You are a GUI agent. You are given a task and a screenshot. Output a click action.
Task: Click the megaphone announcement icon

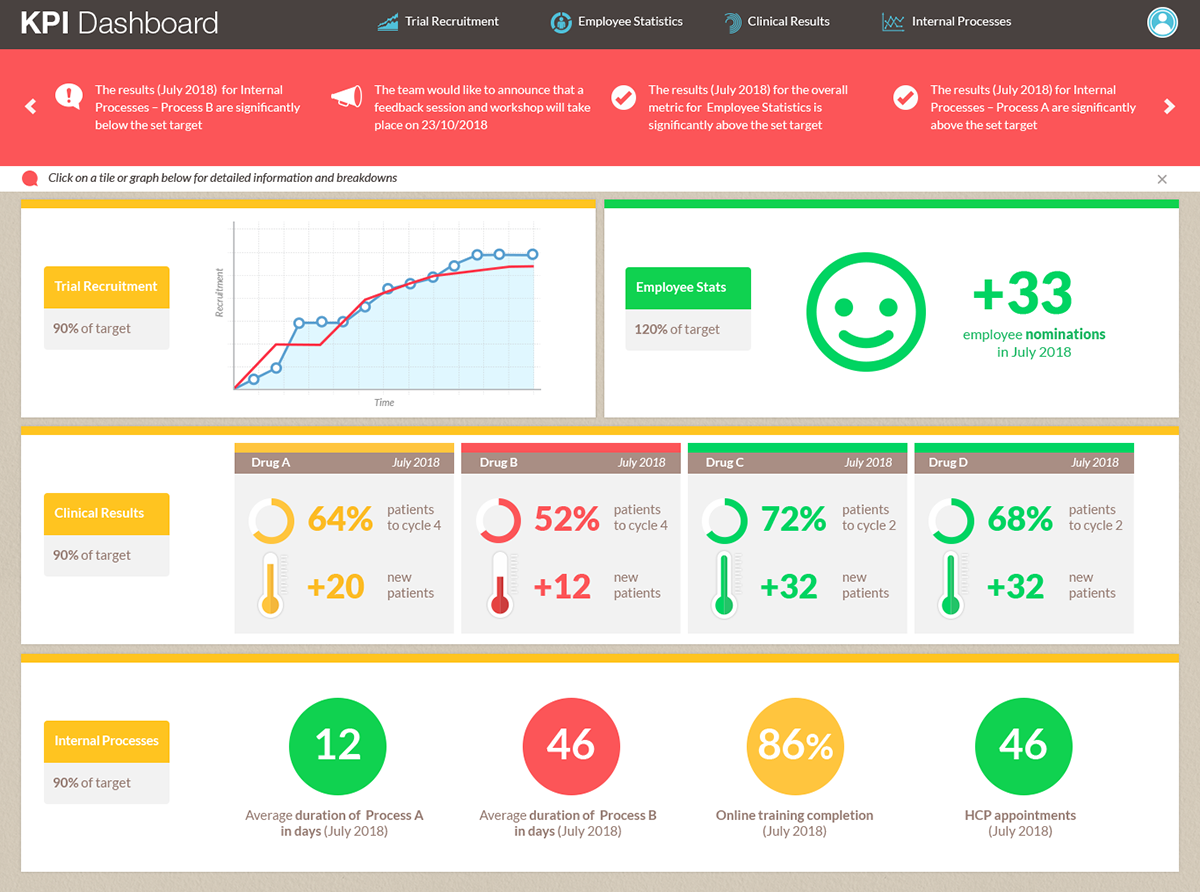tap(346, 97)
